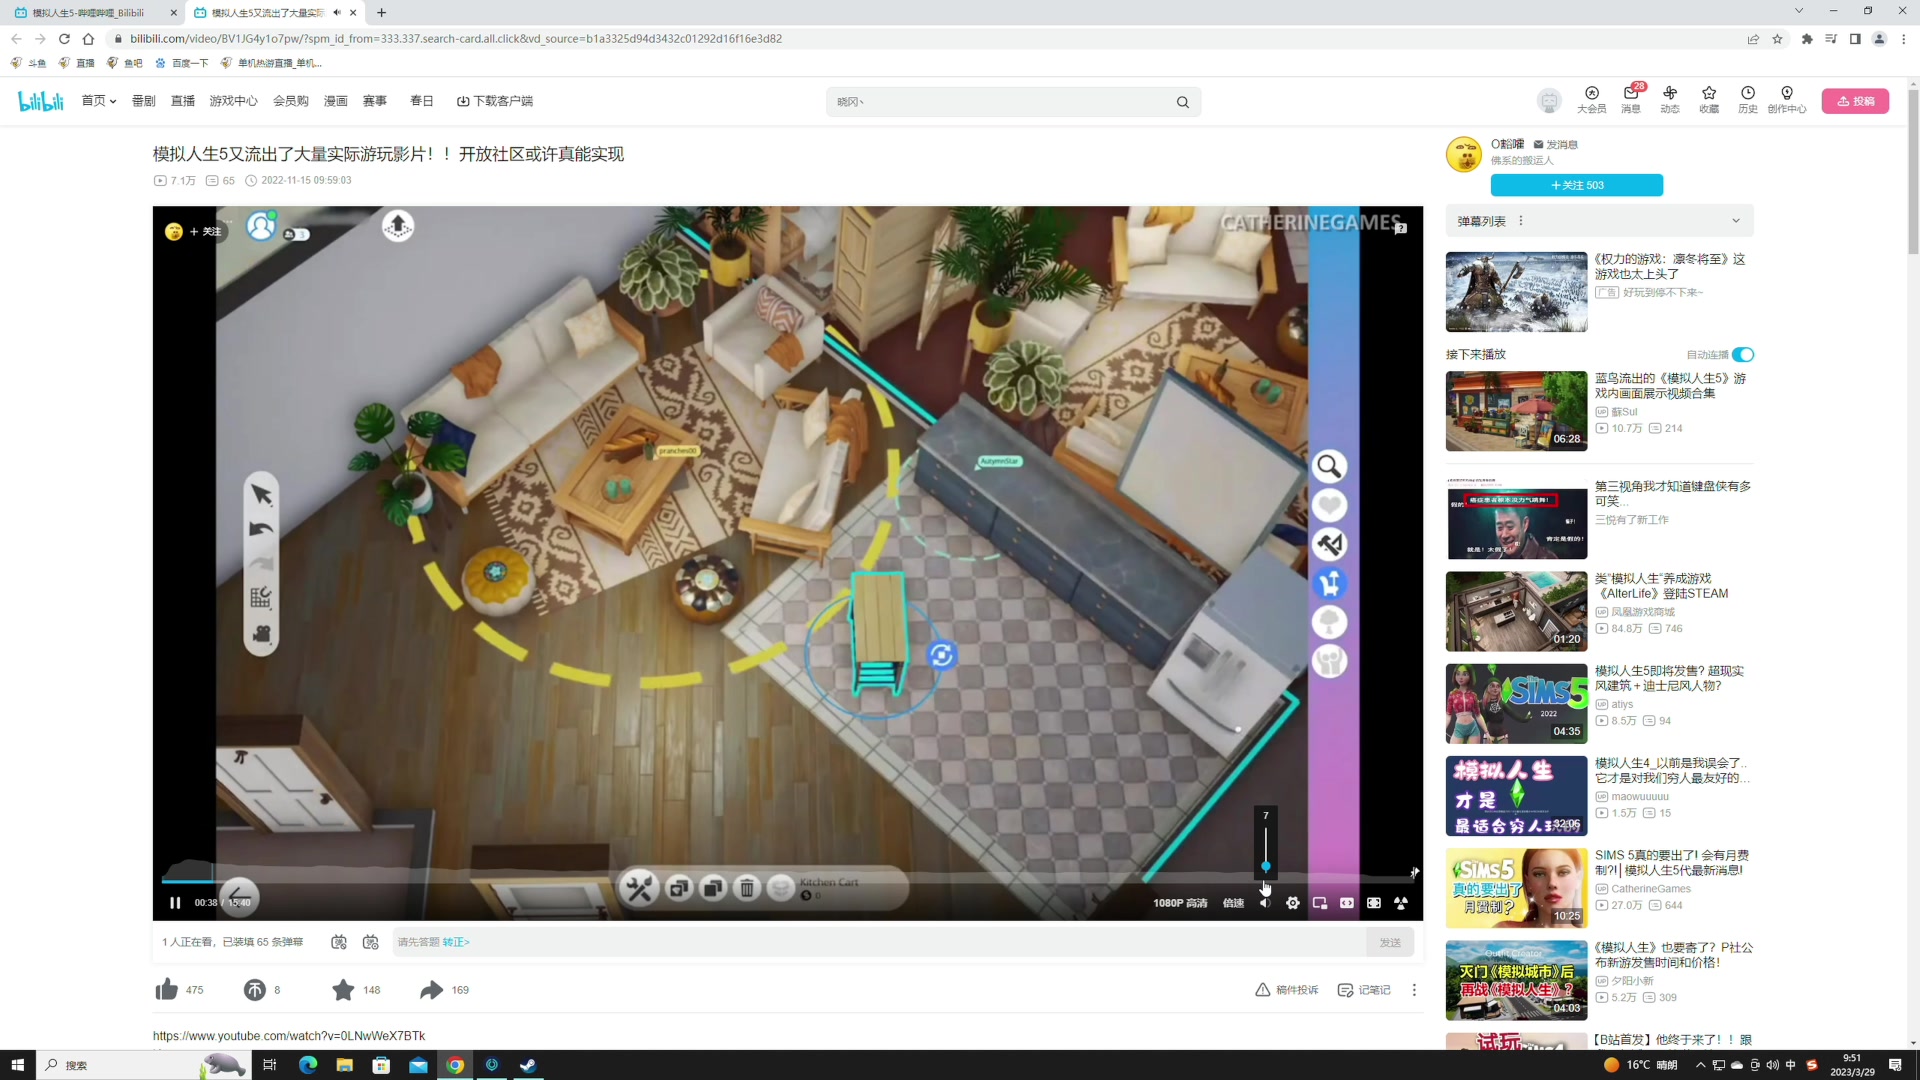Image resolution: width=1920 pixels, height=1080 pixels.
Task: Favorite the video with star icon
Action: 343,990
